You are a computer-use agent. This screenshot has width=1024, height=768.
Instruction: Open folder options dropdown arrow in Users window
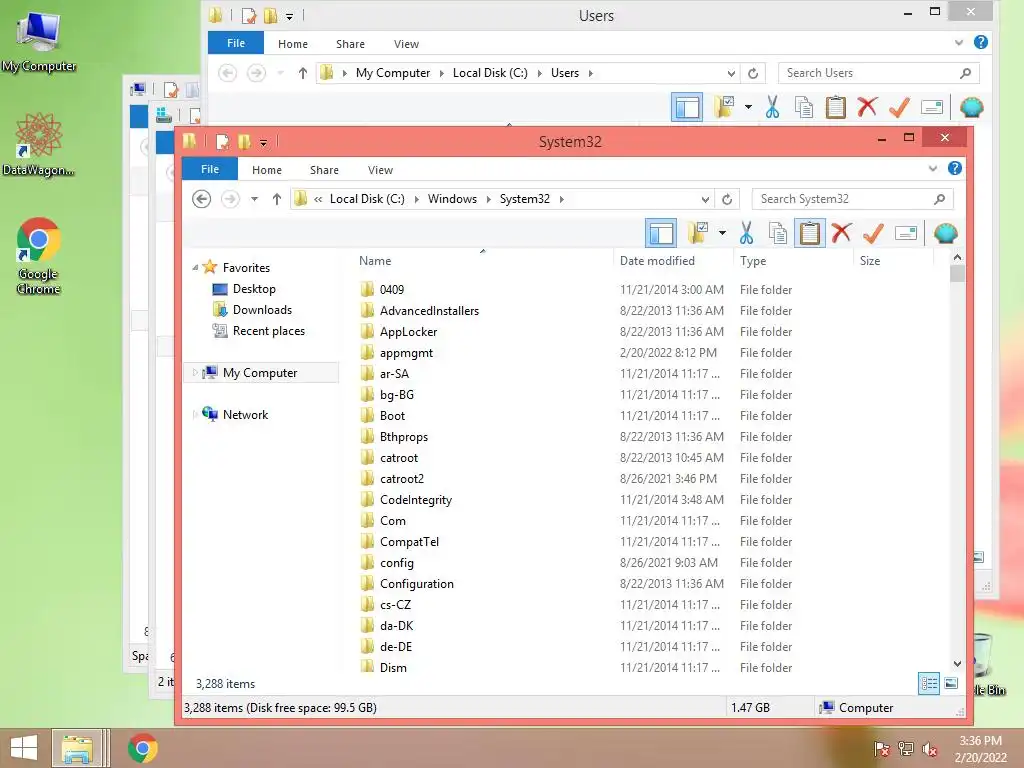pyautogui.click(x=748, y=107)
